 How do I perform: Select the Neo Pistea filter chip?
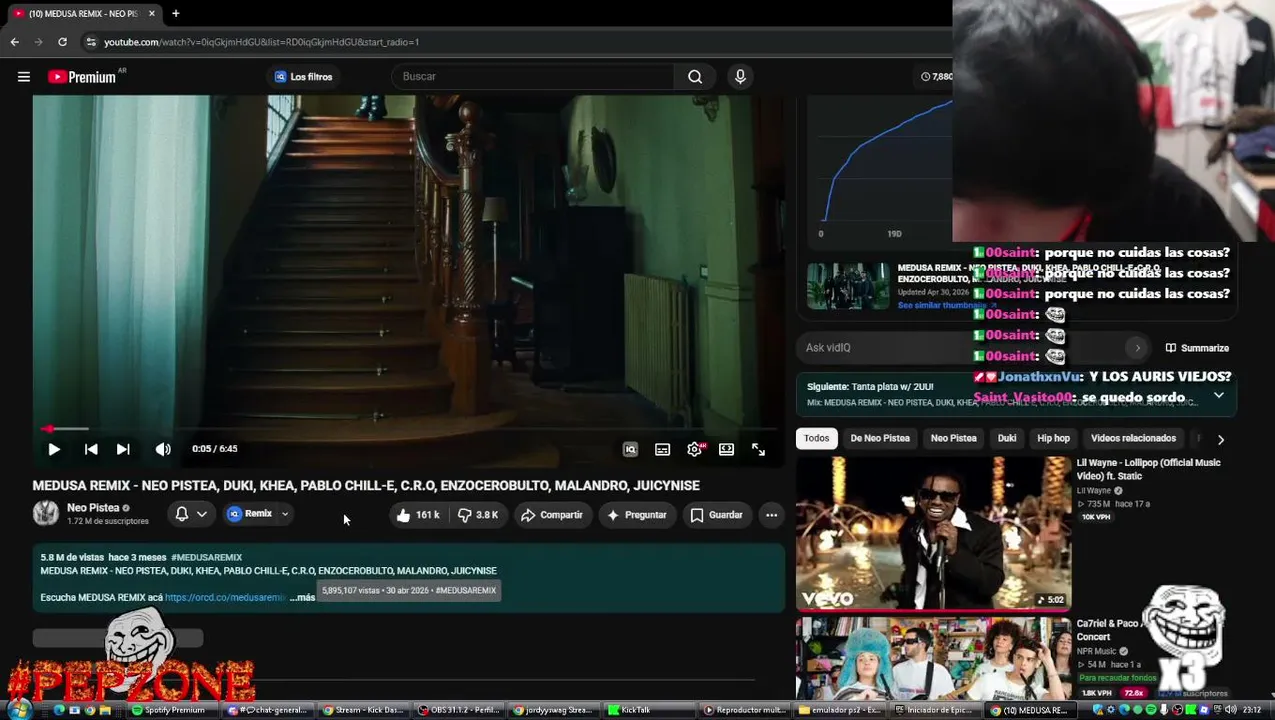tap(953, 438)
